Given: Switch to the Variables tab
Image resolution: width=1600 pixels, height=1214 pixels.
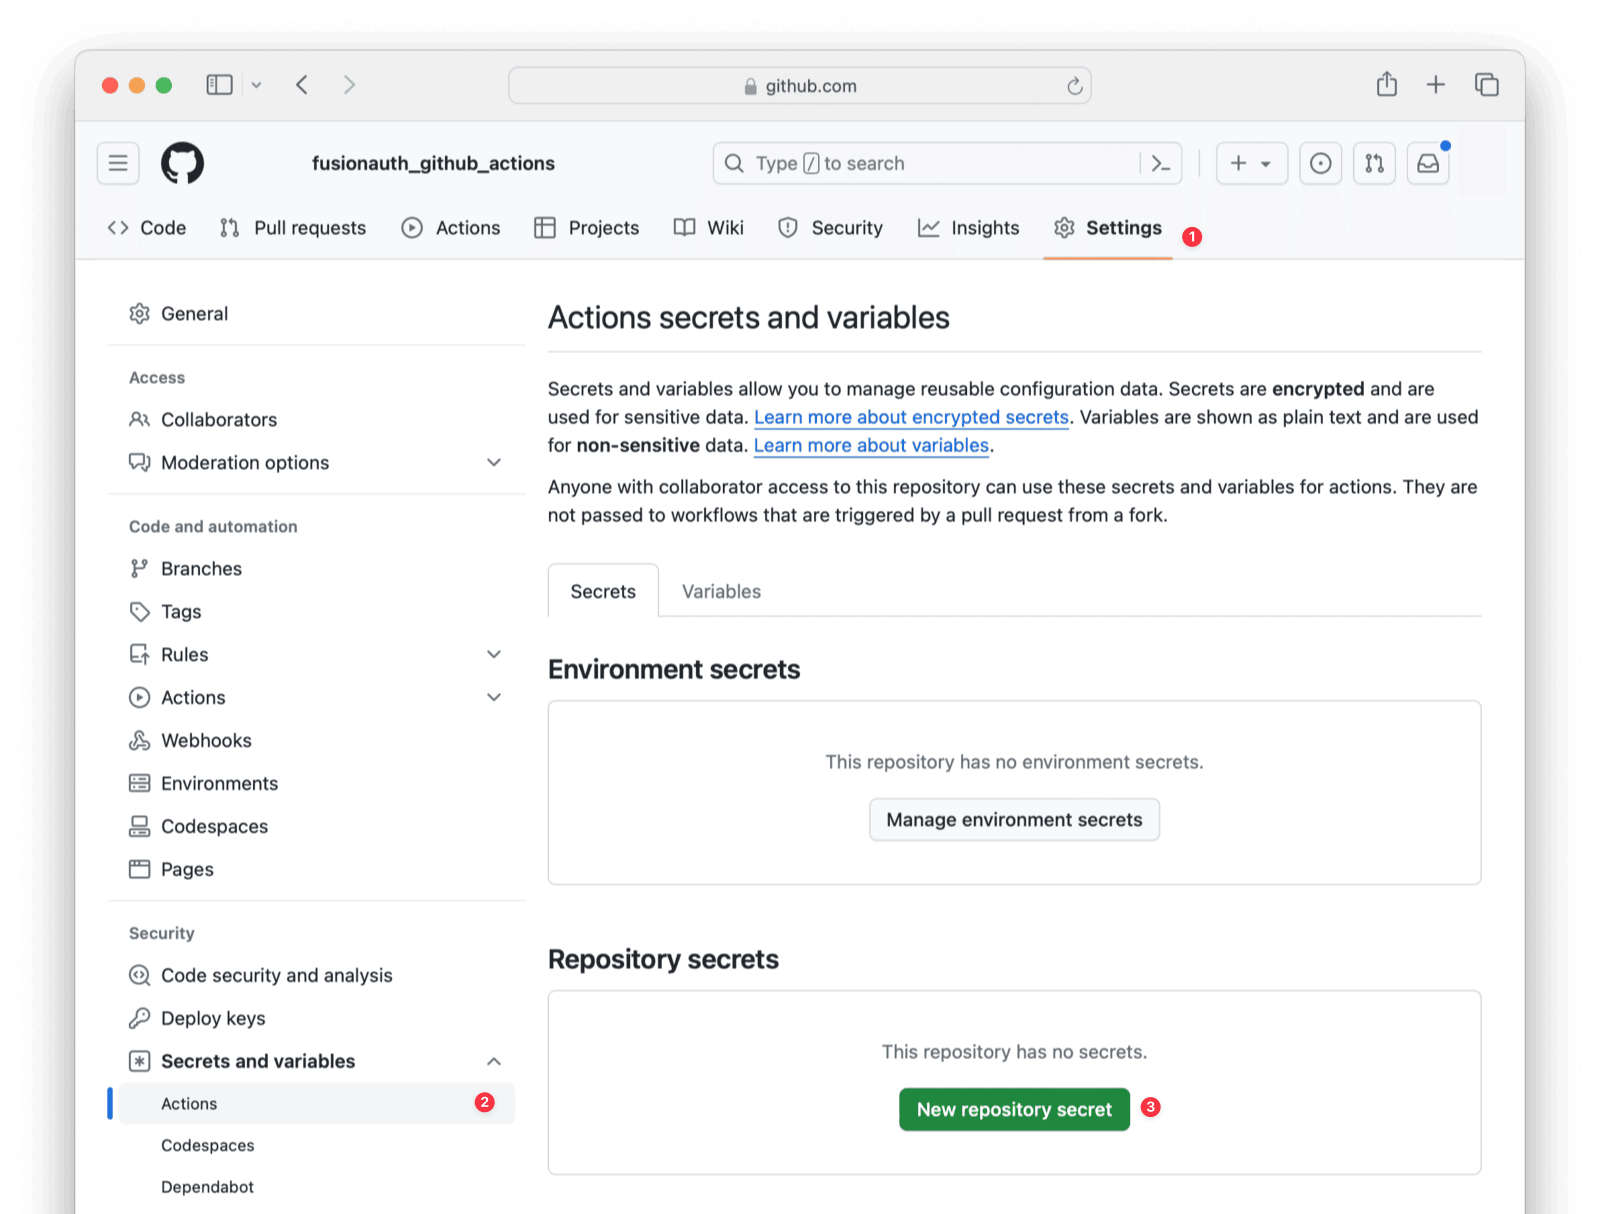Looking at the screenshot, I should point(720,591).
